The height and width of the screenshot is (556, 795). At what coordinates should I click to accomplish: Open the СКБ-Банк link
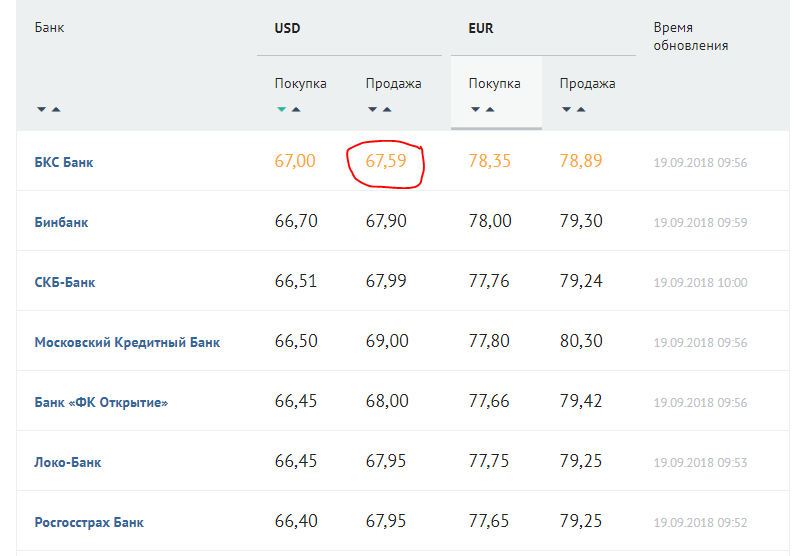tap(65, 282)
